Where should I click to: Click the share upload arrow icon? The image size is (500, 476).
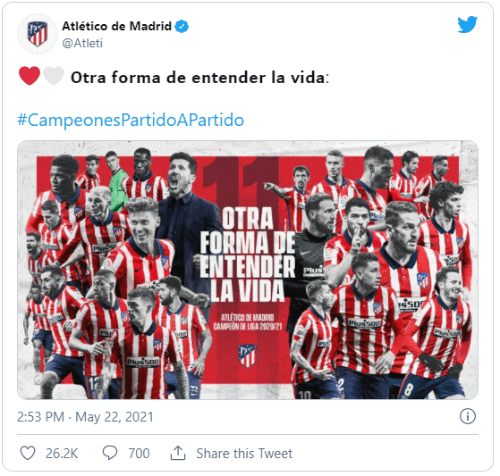pyautogui.click(x=178, y=453)
